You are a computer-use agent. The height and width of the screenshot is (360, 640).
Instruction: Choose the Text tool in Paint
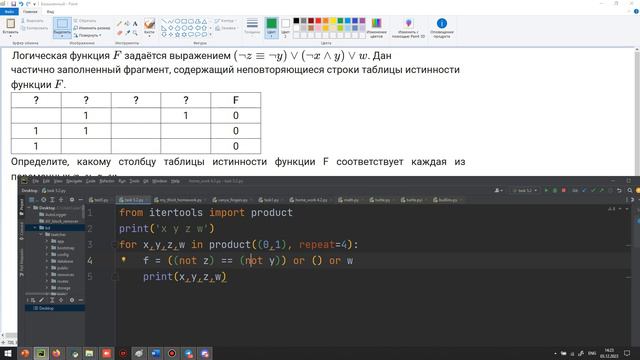pyautogui.click(x=135, y=24)
